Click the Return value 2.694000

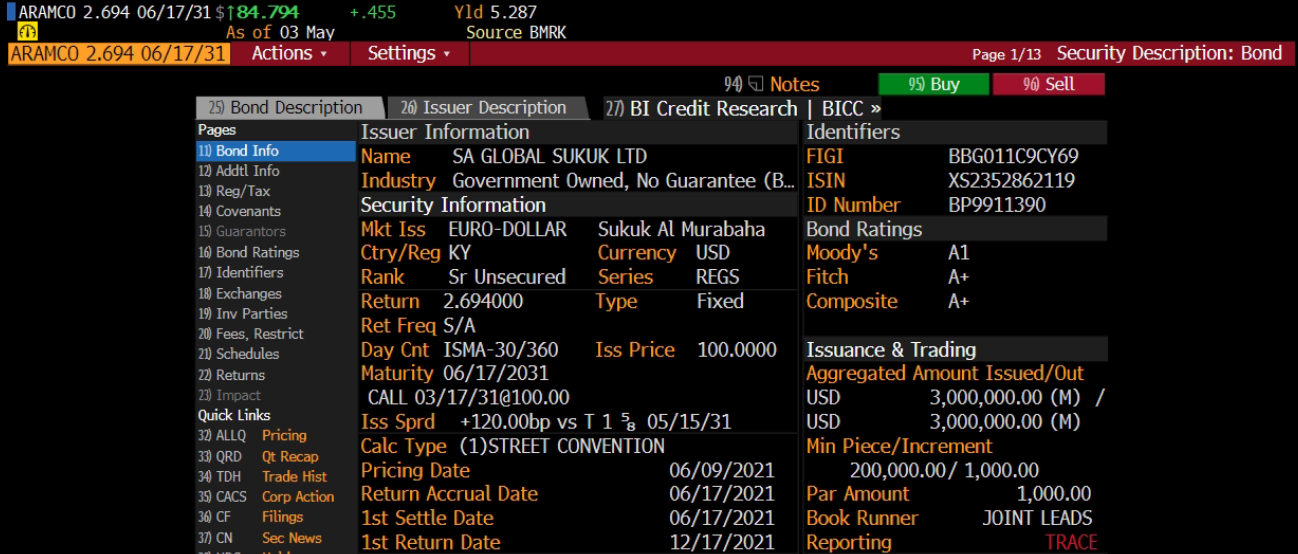(x=483, y=301)
